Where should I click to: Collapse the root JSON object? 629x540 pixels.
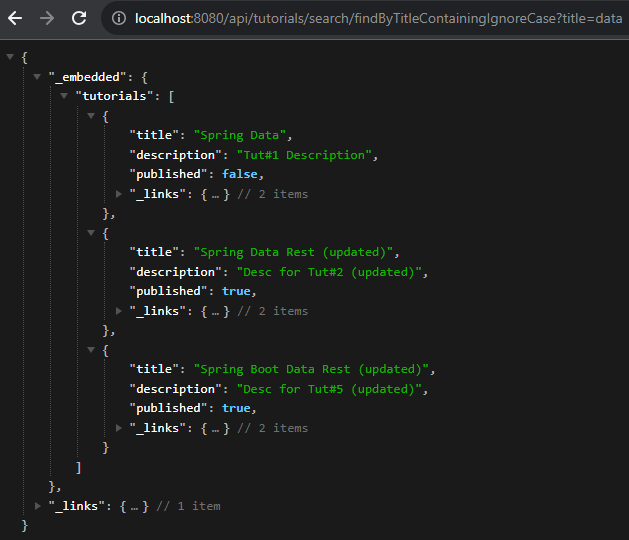pos(10,57)
